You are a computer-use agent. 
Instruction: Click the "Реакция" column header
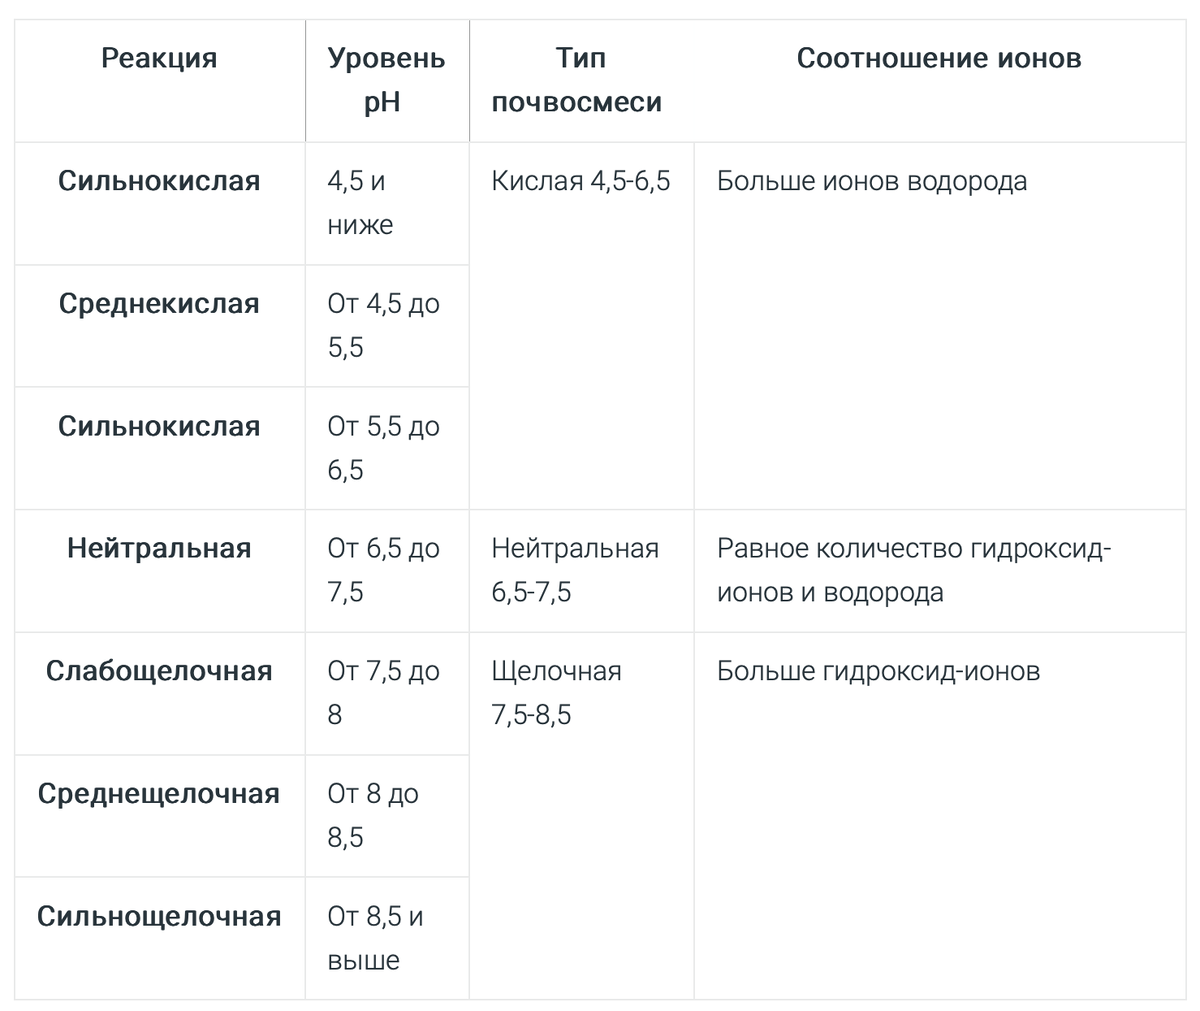[x=159, y=59]
